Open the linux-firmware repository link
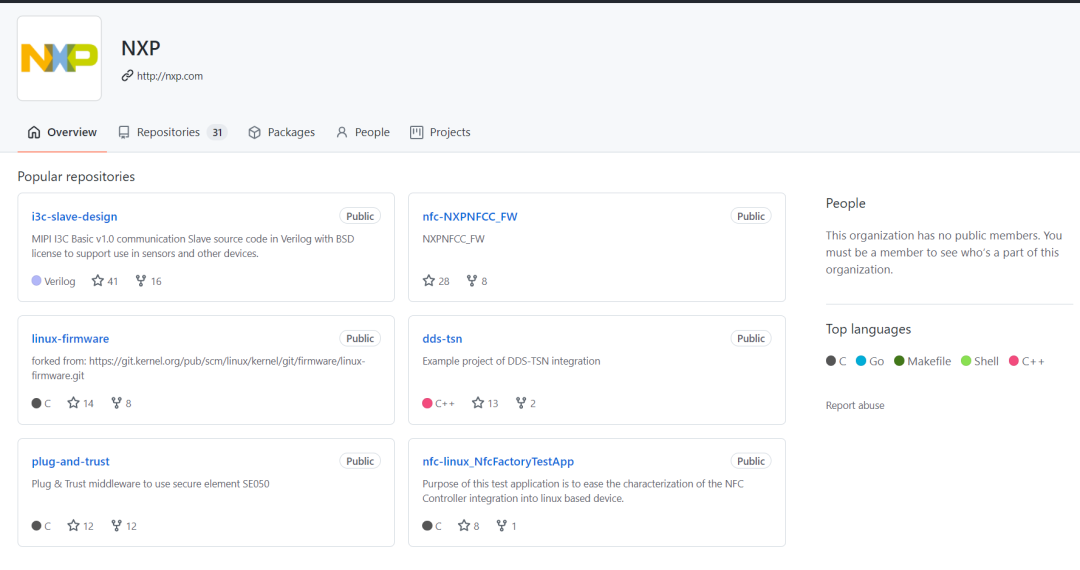This screenshot has height=570, width=1080. point(70,339)
